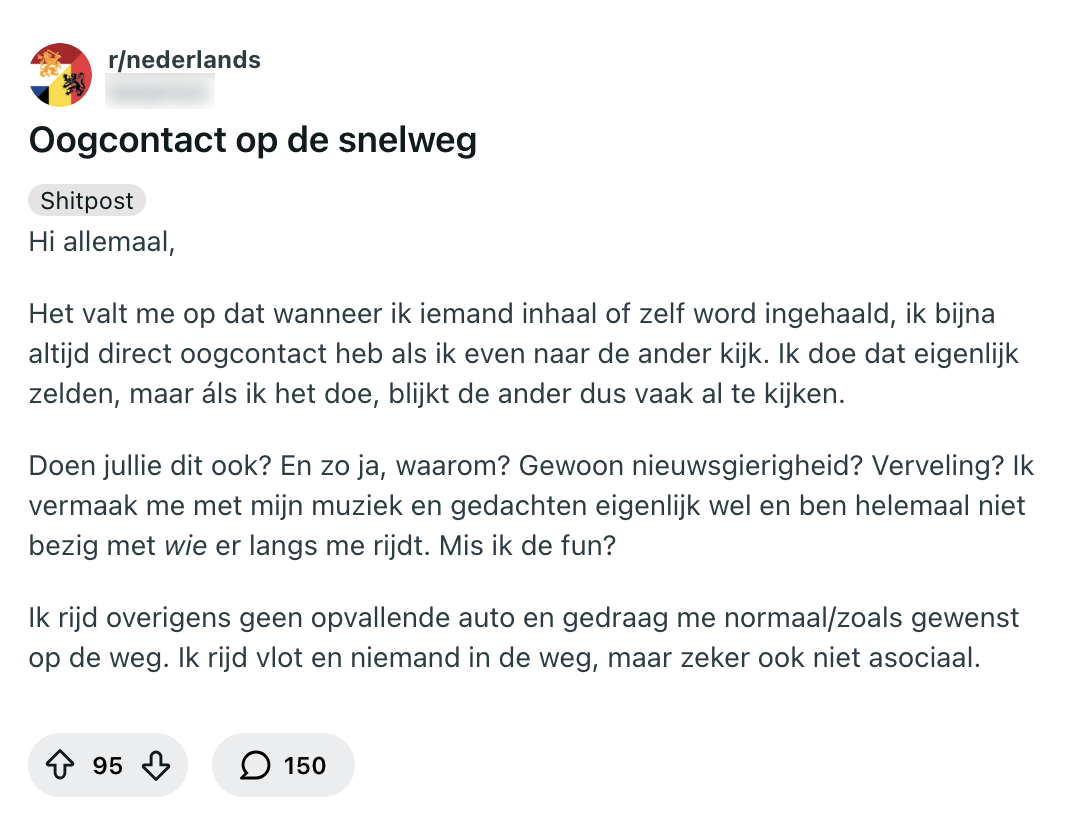The height and width of the screenshot is (820, 1068).
Task: Click the greeting "Hi allemaal,"
Action: (102, 242)
